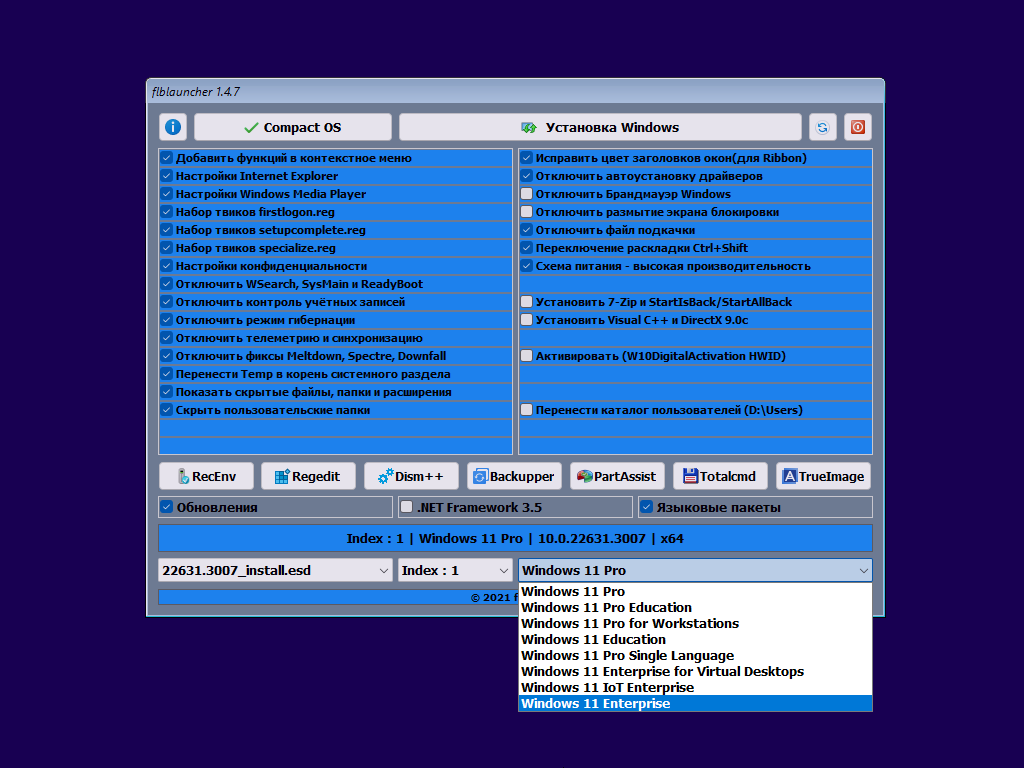This screenshot has height=768, width=1024.
Task: Click the Compact OS button
Action: pyautogui.click(x=293, y=127)
